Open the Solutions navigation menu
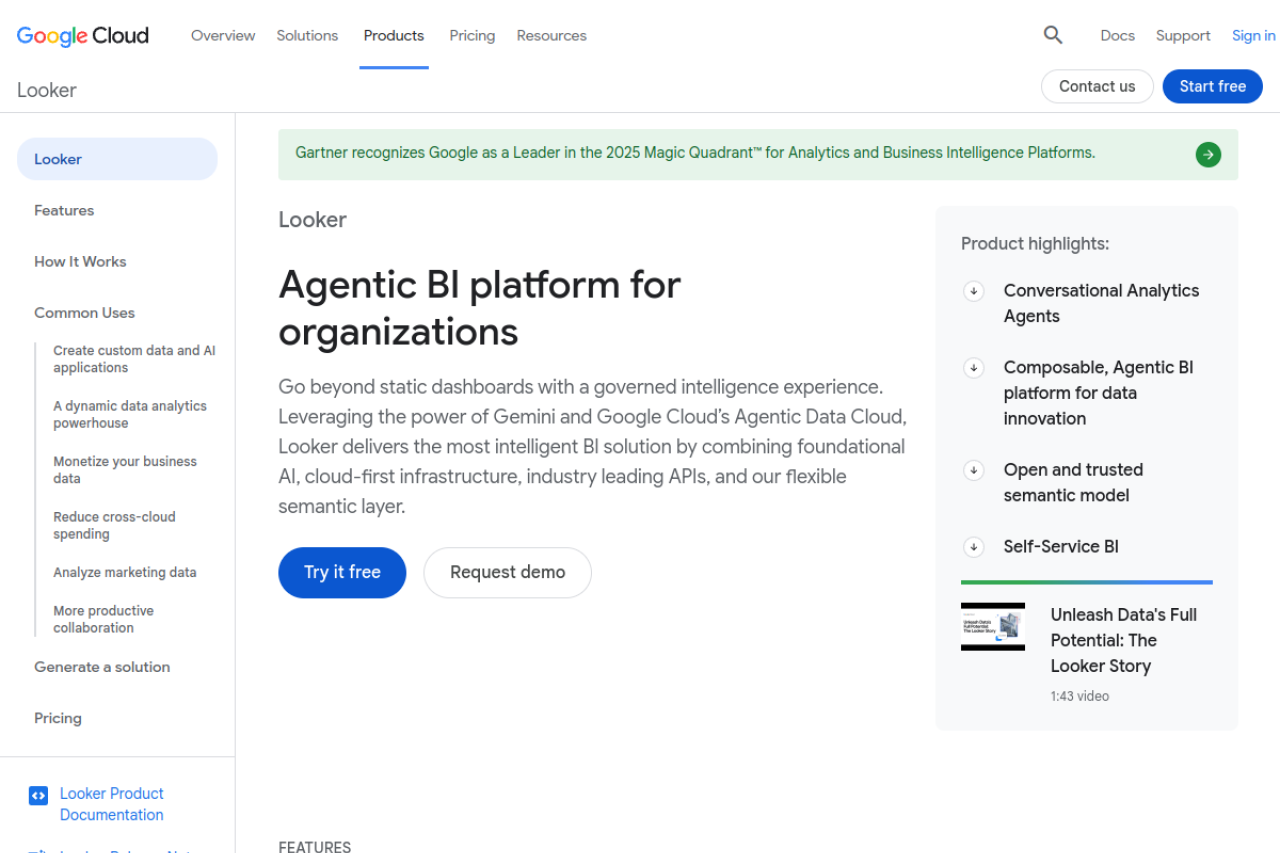 point(307,35)
